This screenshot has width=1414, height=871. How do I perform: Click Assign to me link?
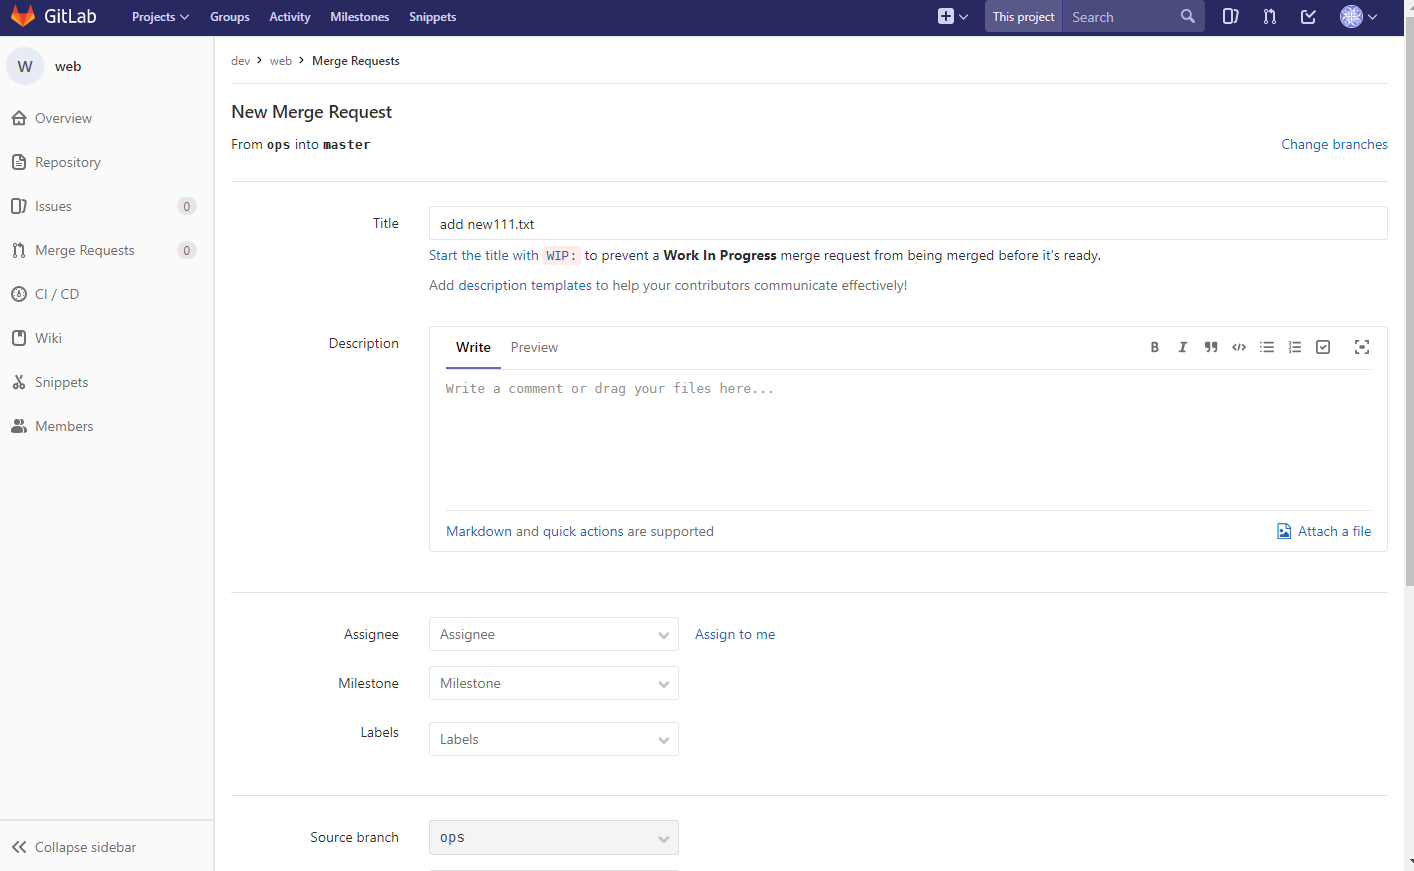(x=735, y=634)
